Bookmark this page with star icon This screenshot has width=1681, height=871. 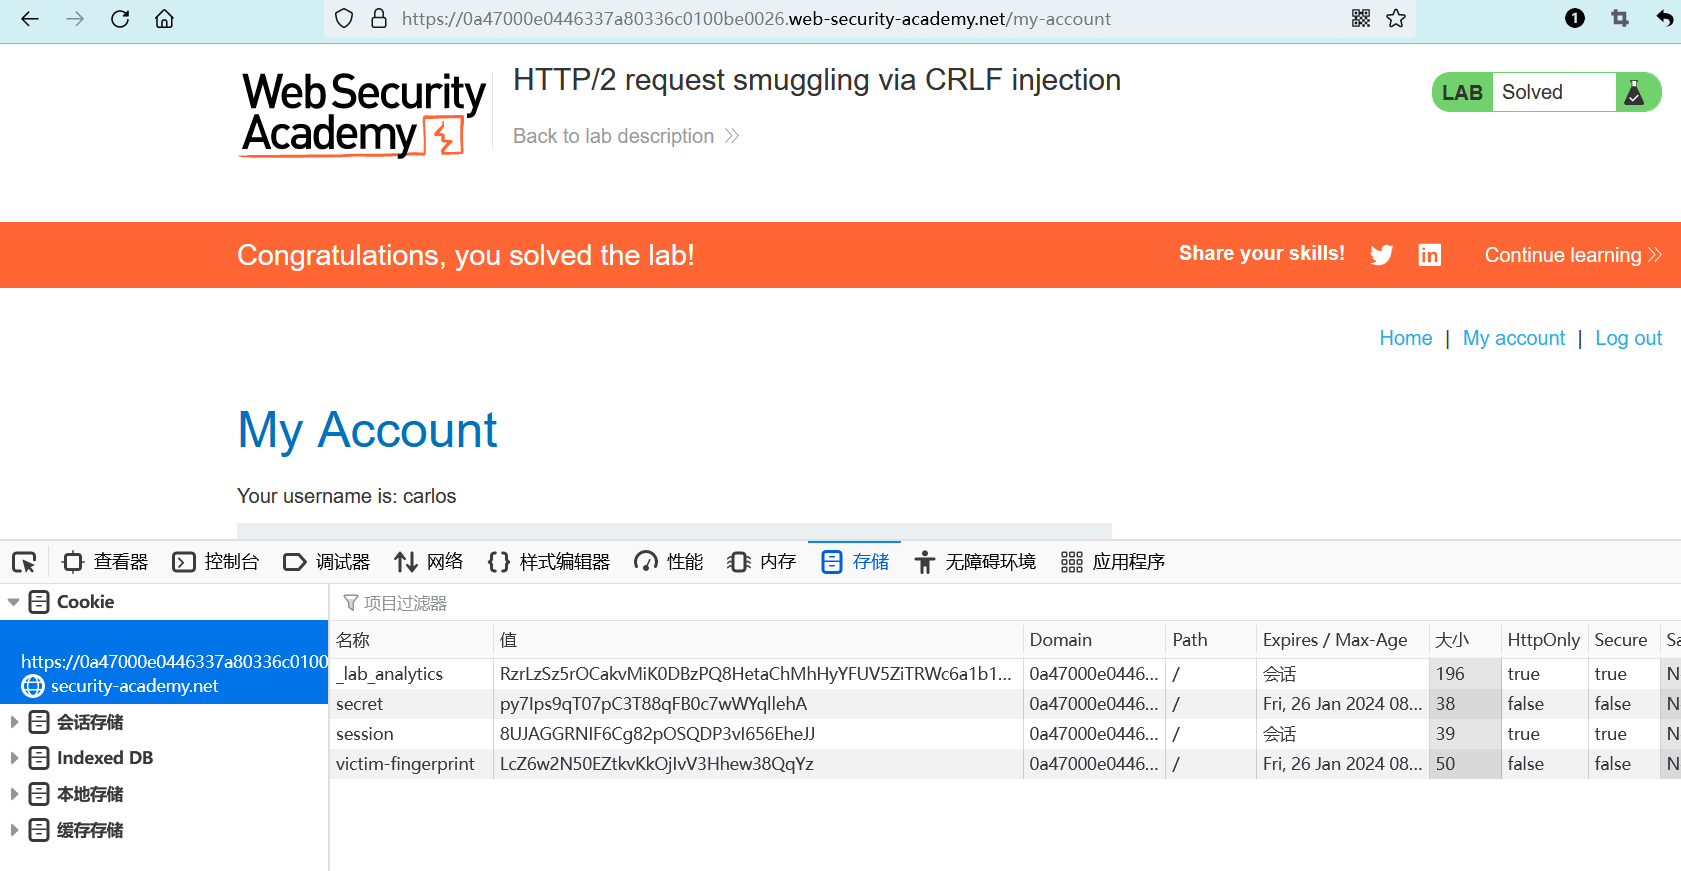(x=1396, y=19)
